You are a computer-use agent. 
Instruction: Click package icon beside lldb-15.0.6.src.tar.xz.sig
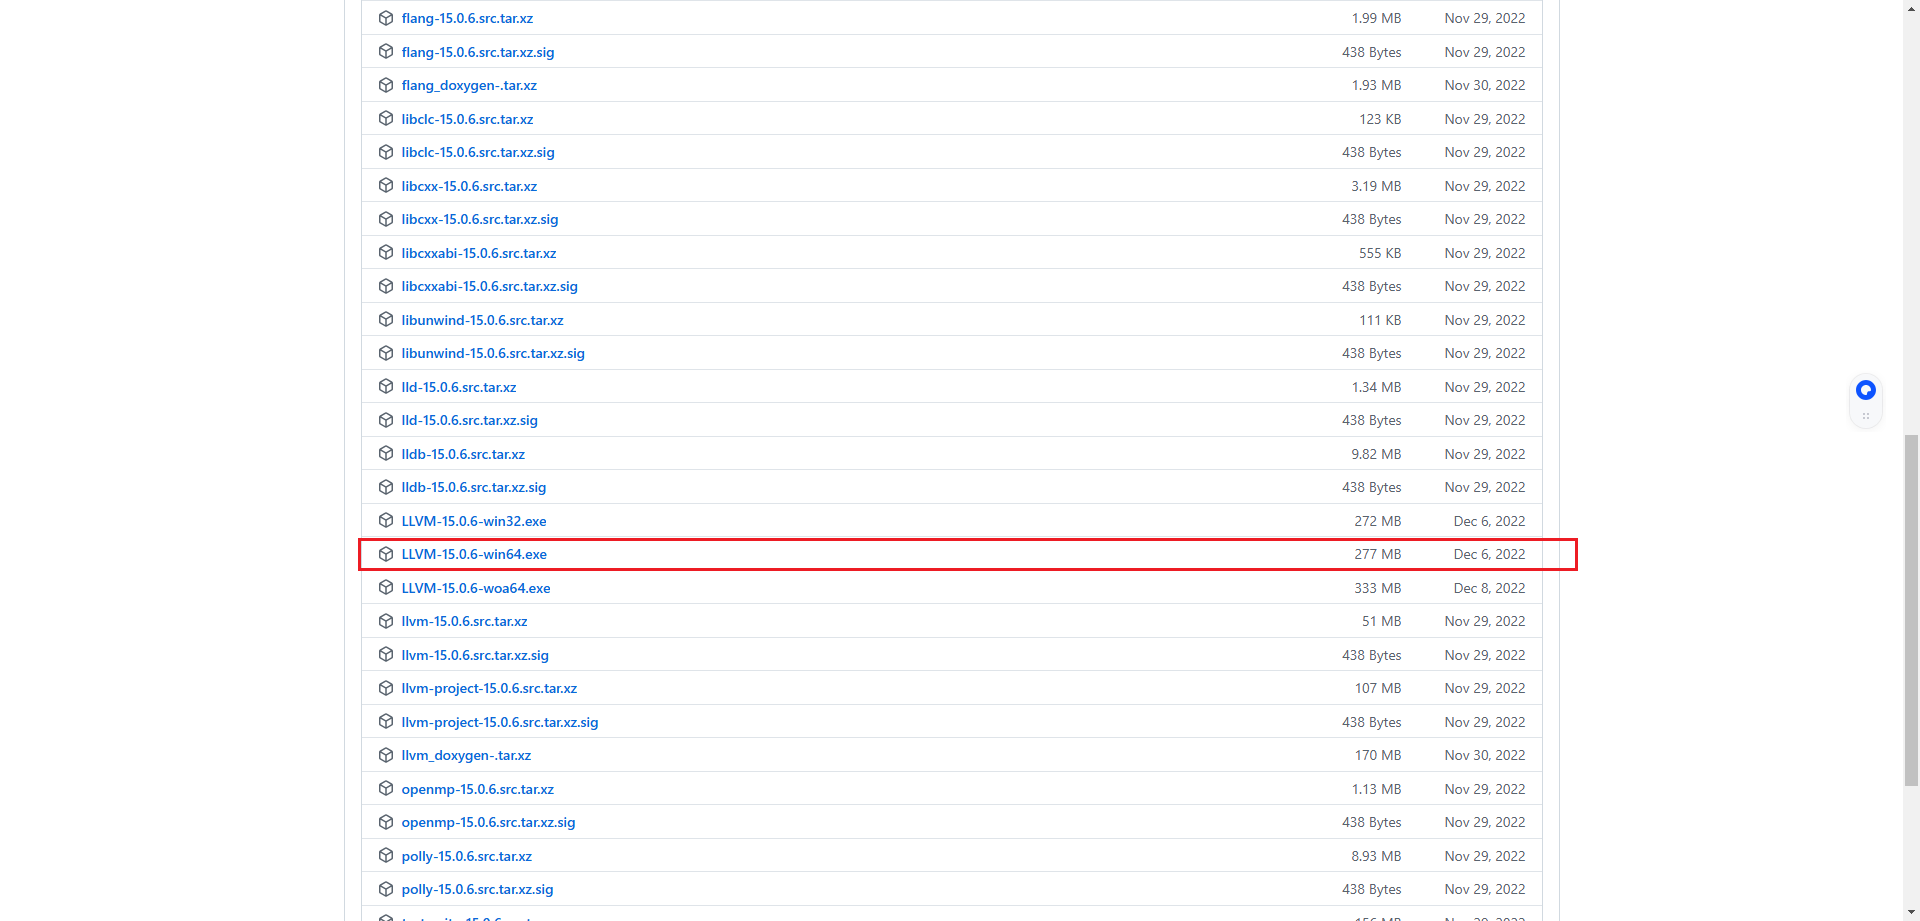pos(386,487)
